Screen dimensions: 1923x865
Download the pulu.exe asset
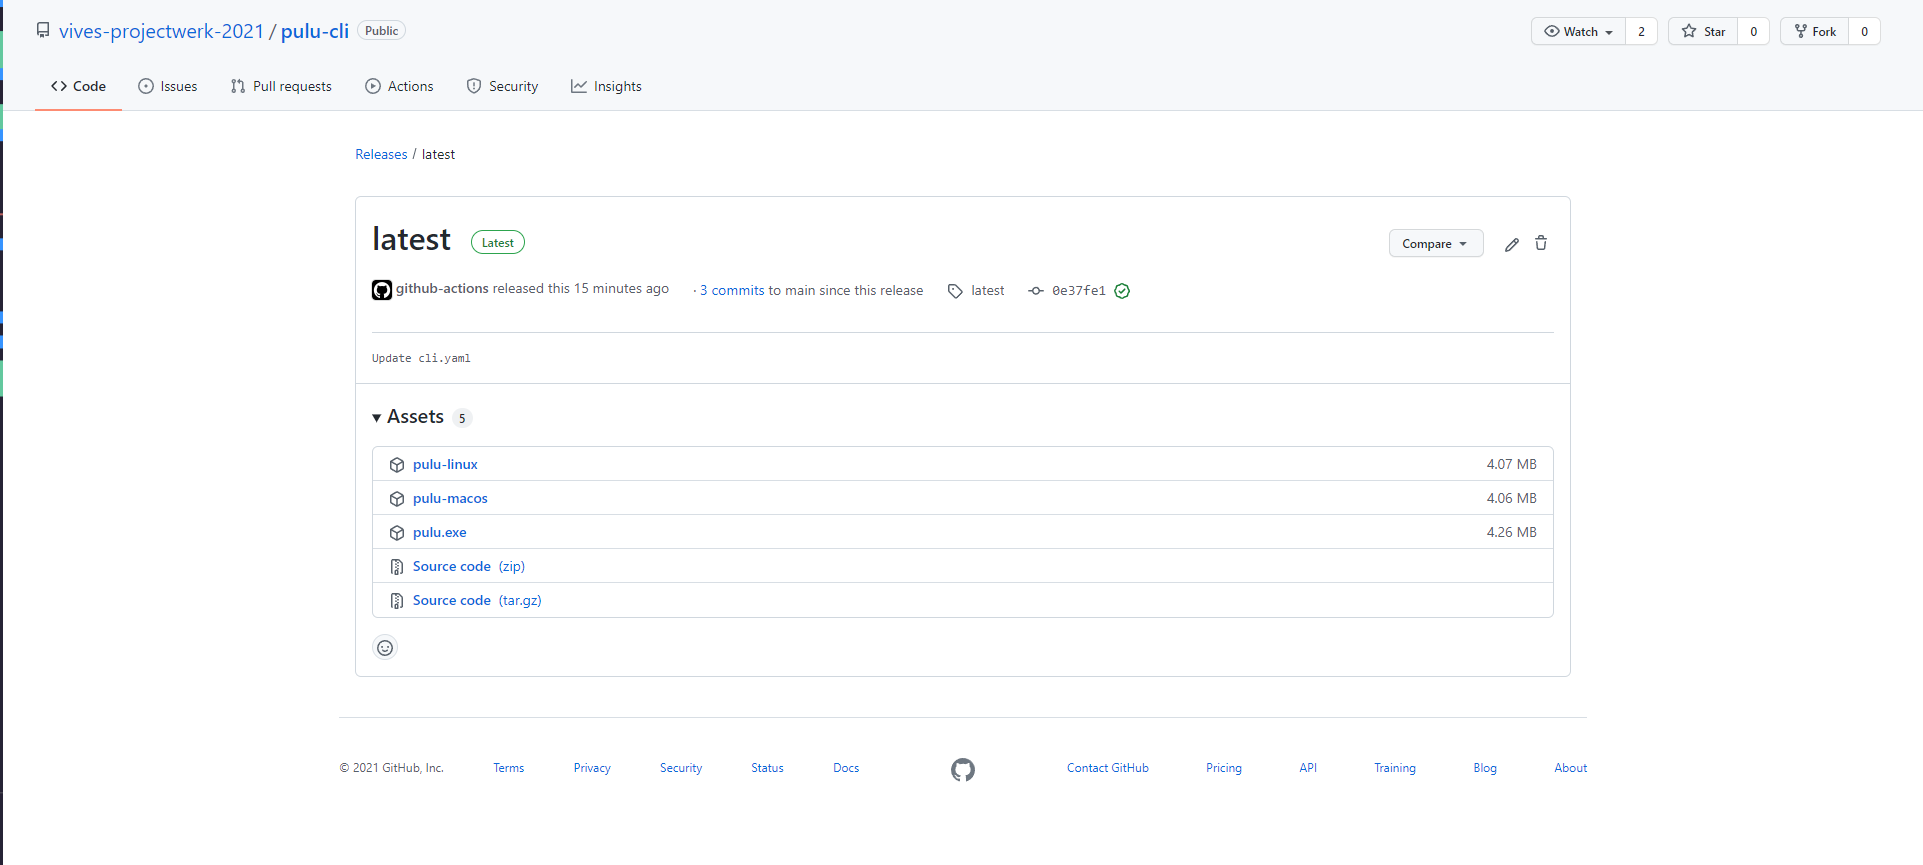[439, 532]
